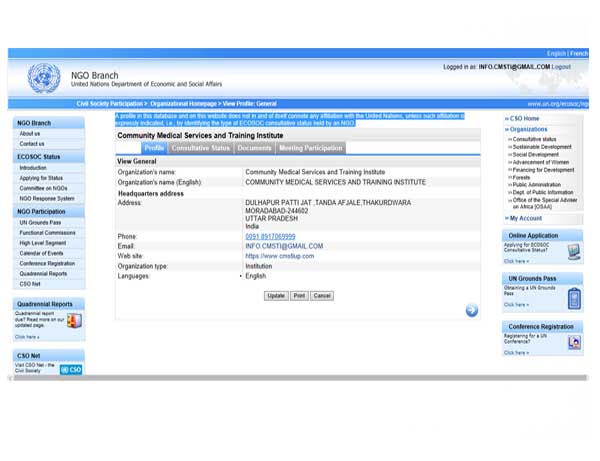Click the Quadrennial Reports book icon
Image resolution: width=600 pixels, height=461 pixels.
(75, 321)
